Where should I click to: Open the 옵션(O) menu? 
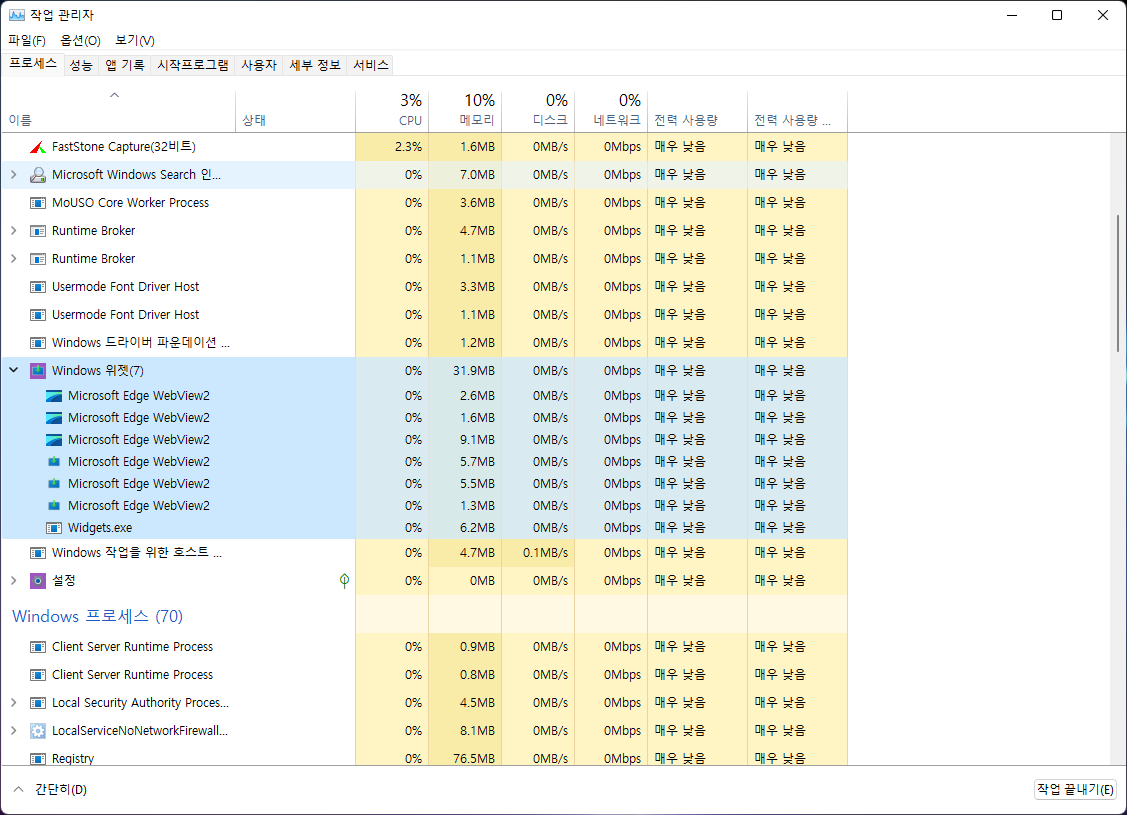click(x=80, y=40)
